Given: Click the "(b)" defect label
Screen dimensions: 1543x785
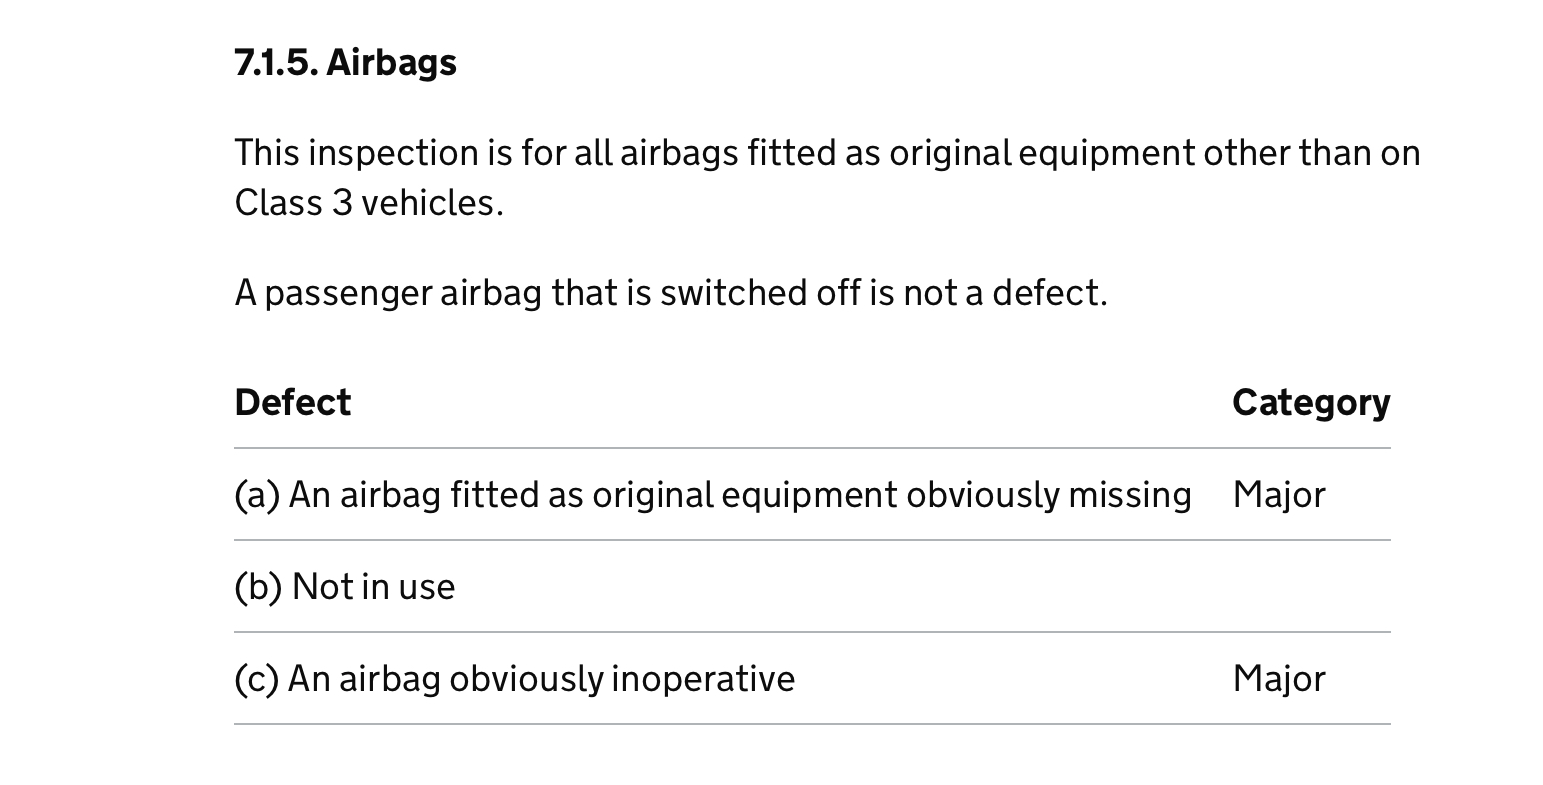Looking at the screenshot, I should 258,587.
